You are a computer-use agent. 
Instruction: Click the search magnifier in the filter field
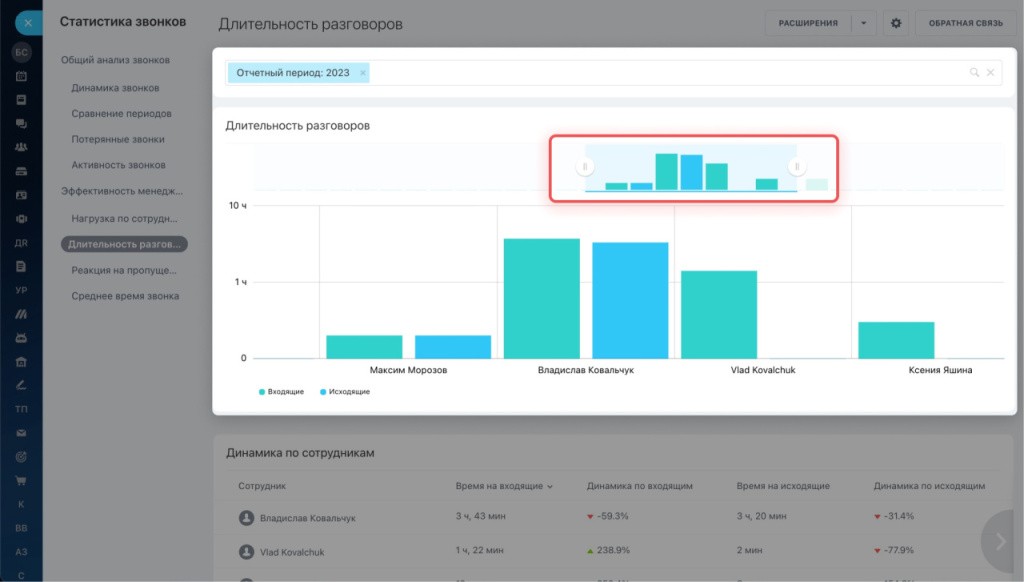click(x=974, y=73)
